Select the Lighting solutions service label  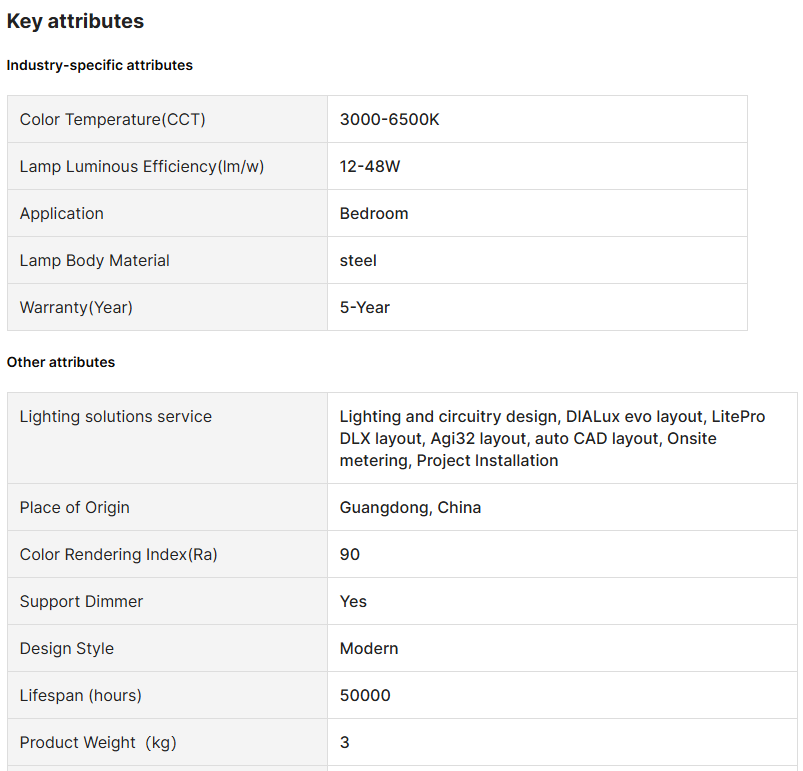(x=116, y=417)
